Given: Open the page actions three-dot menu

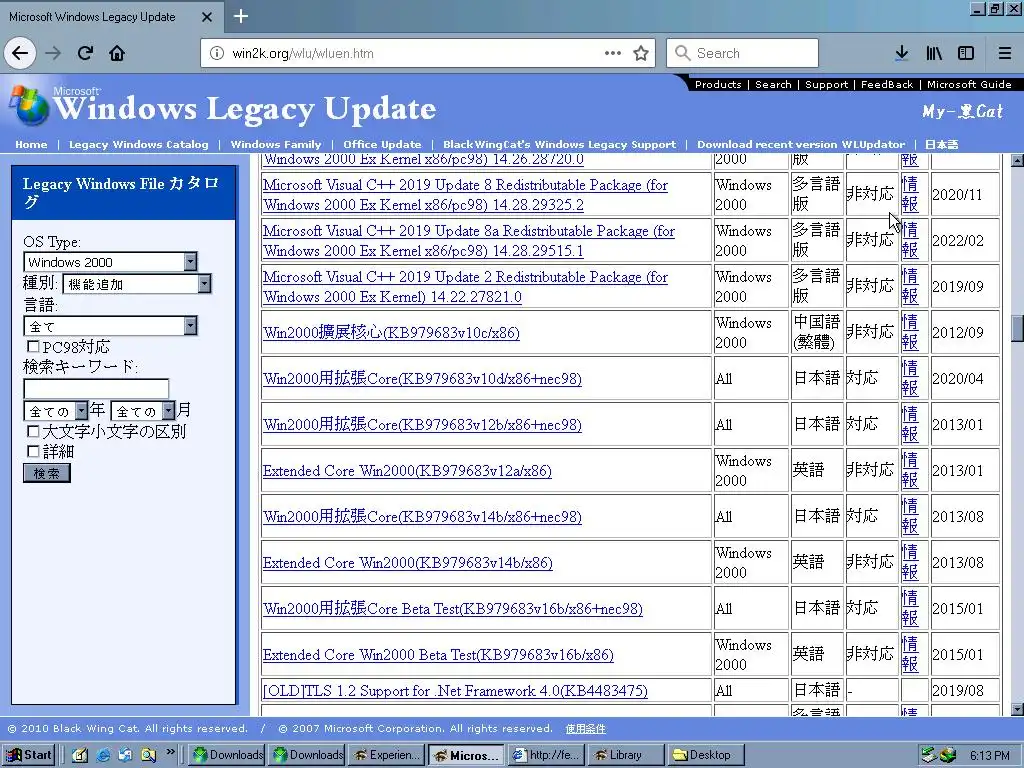Looking at the screenshot, I should coord(613,53).
